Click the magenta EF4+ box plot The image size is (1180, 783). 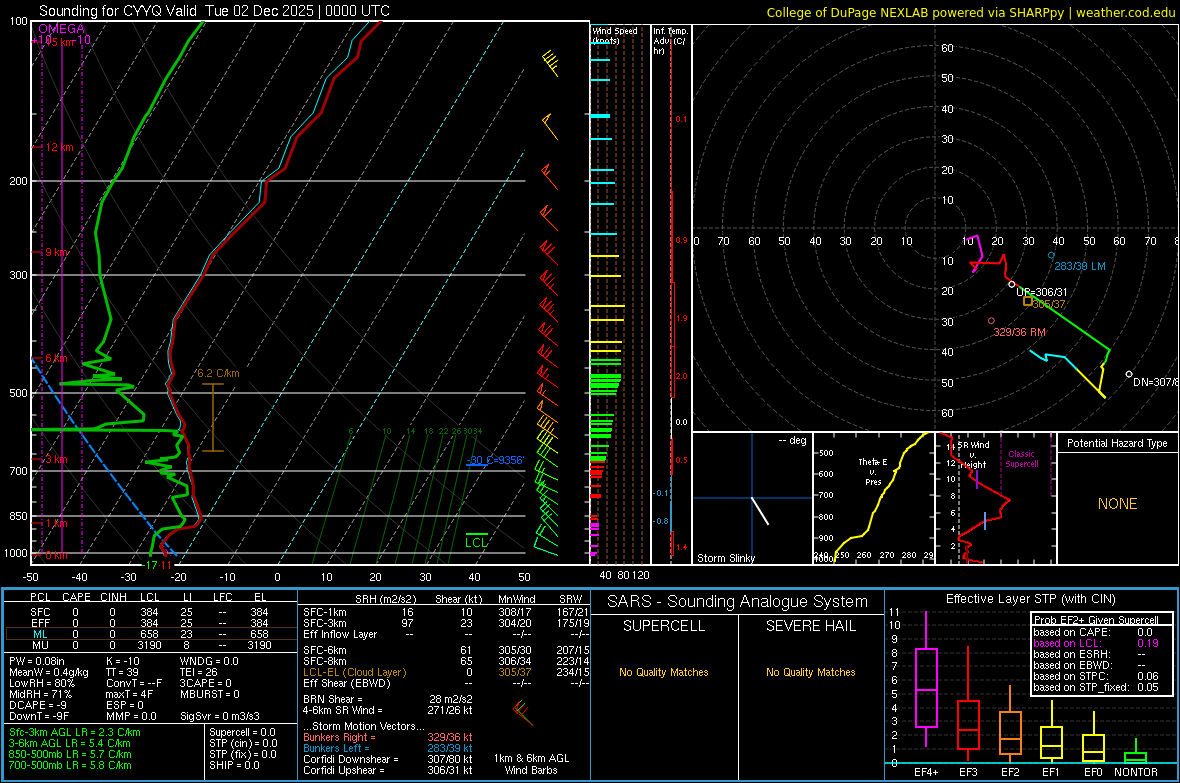[926, 679]
